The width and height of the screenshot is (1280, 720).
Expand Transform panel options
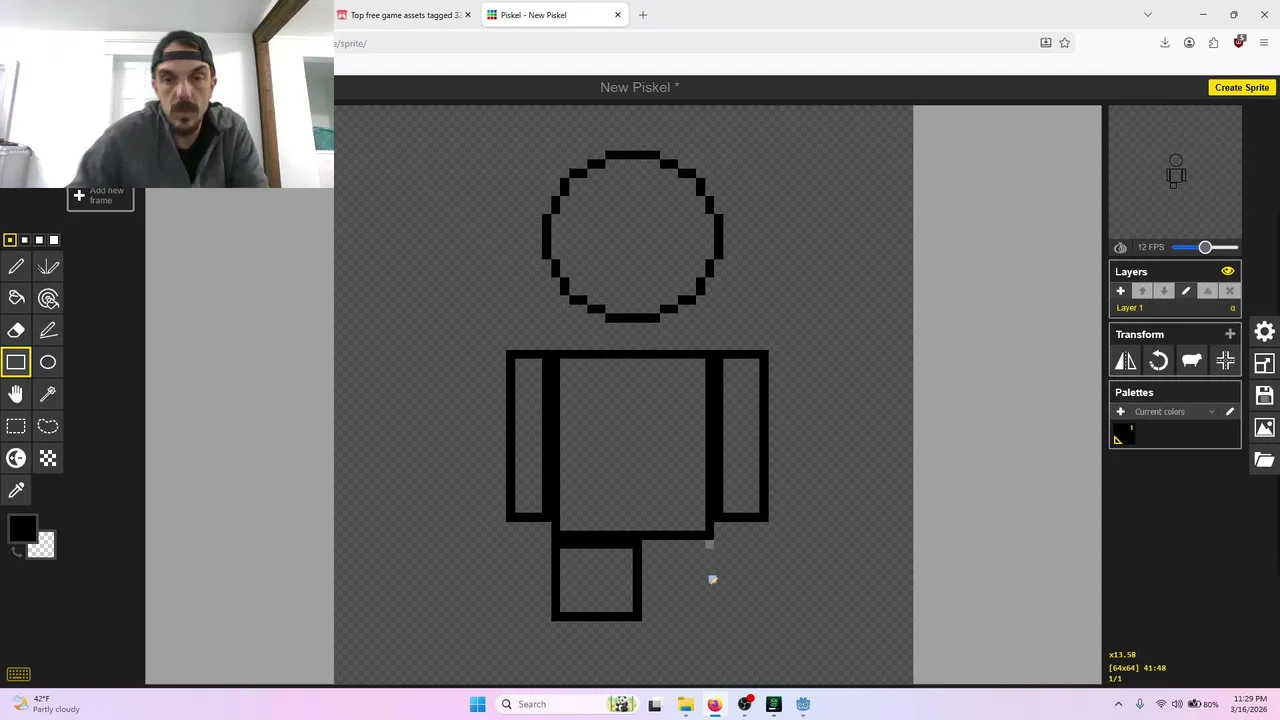[1230, 334]
